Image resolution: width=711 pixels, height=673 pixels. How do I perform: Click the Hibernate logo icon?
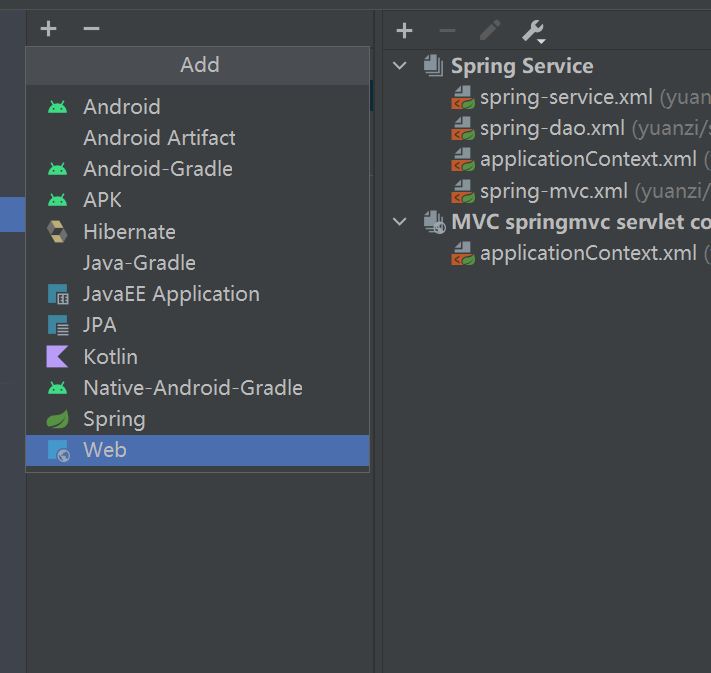coord(58,232)
